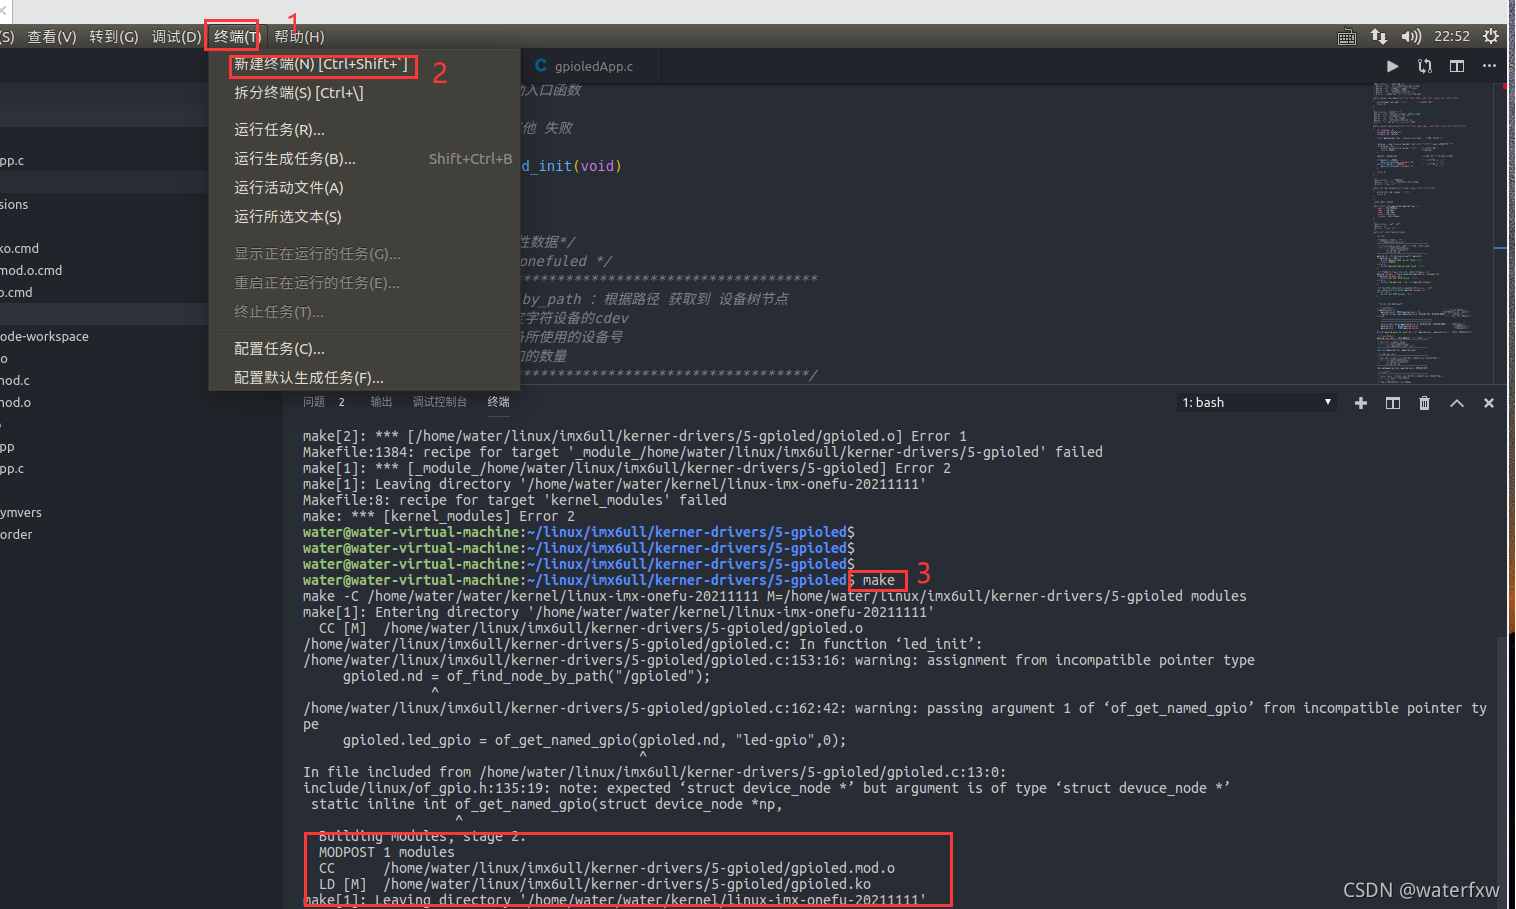Click the 22:52 clock in top bar
The height and width of the screenshot is (909, 1516).
[x=1452, y=36]
